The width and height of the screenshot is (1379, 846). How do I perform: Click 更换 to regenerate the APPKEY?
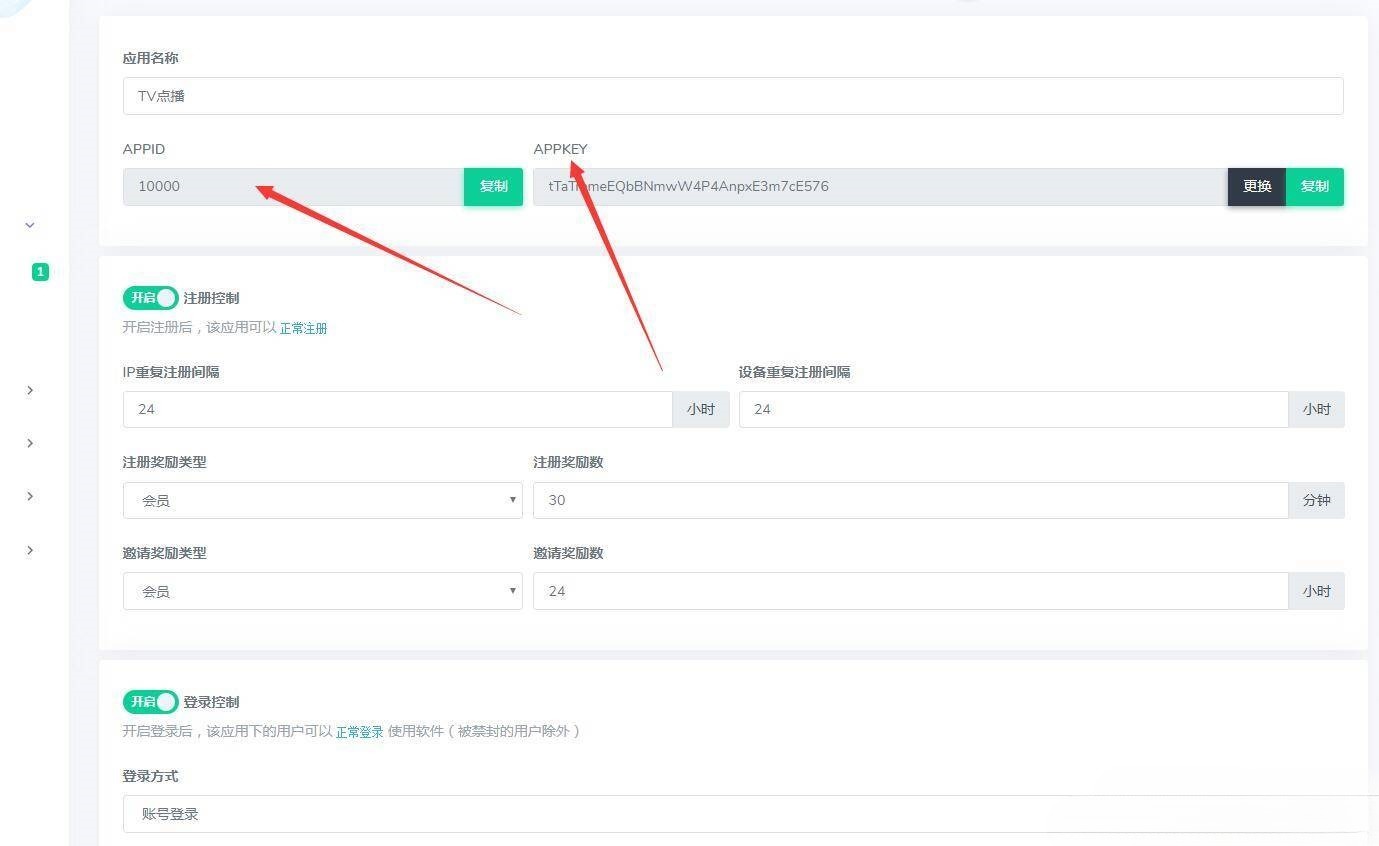click(1256, 186)
